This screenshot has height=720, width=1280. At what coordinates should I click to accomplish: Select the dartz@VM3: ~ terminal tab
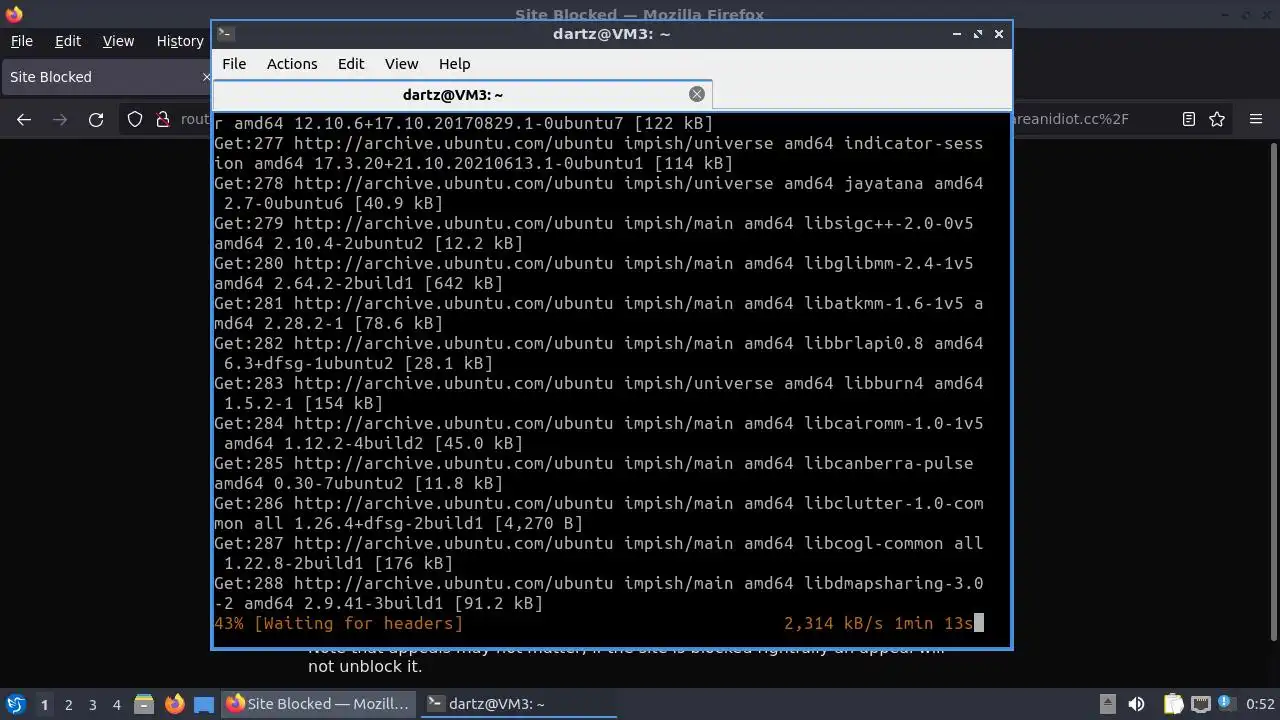pos(462,94)
